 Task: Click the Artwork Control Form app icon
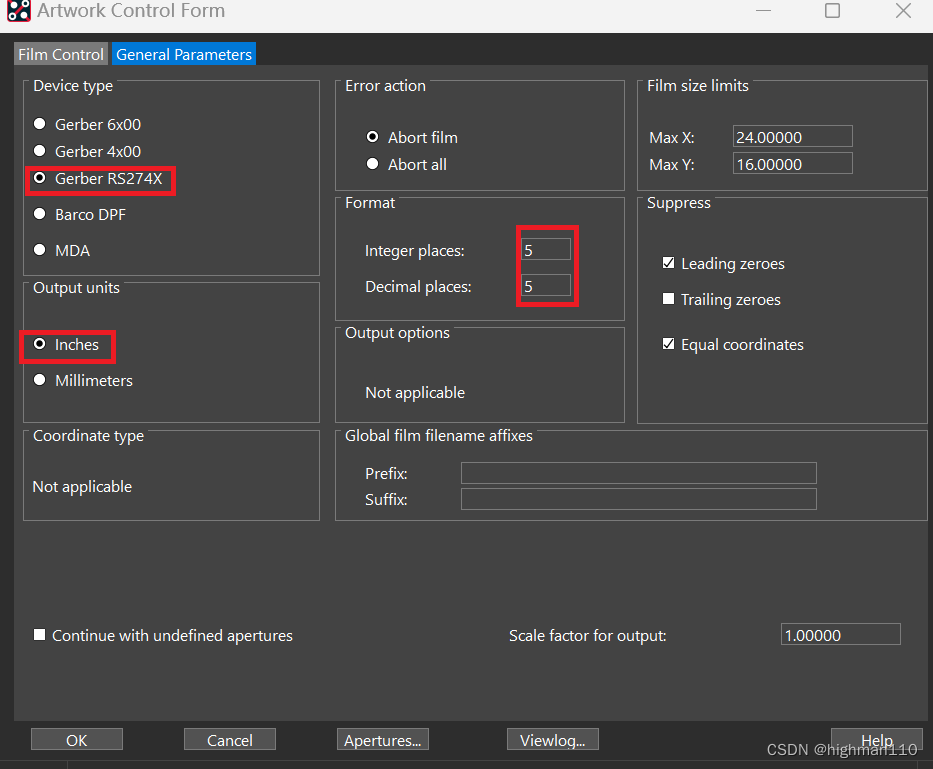[17, 12]
